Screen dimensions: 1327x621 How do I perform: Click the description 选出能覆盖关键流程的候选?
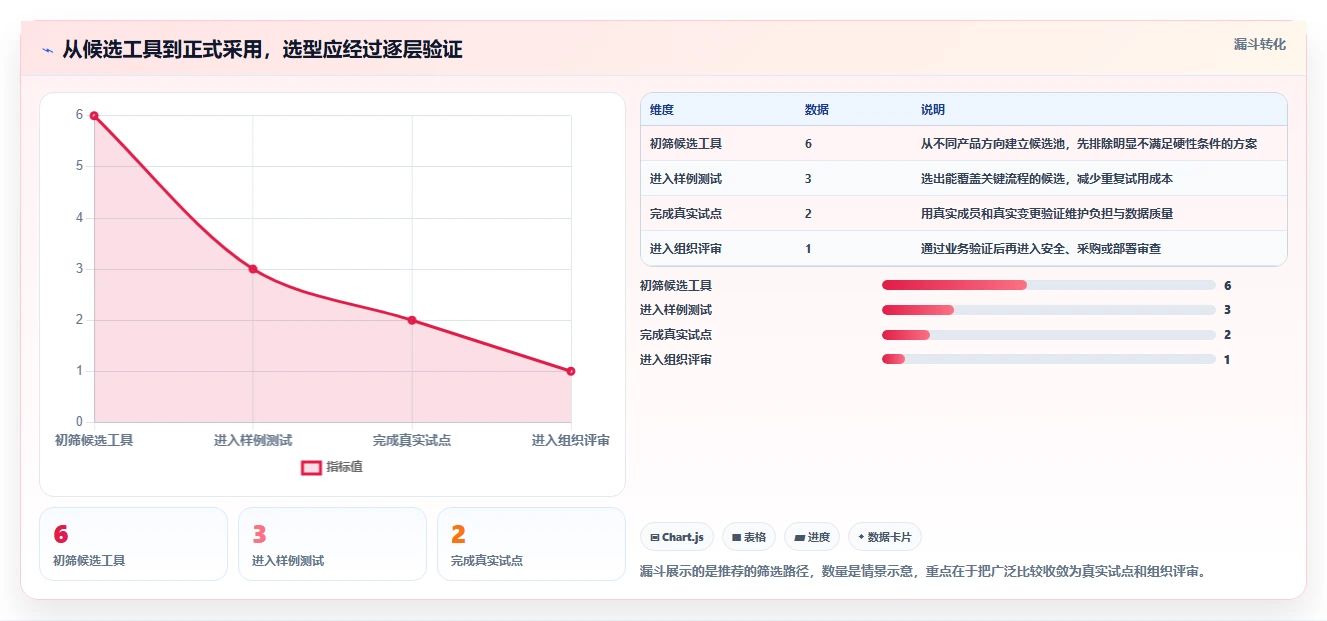pyautogui.click(x=1047, y=179)
